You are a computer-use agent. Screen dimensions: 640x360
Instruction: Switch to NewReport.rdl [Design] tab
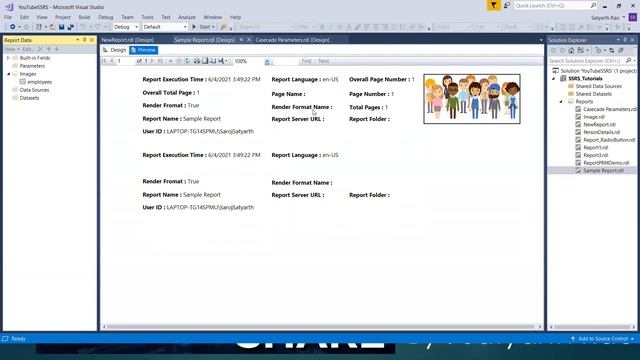tap(127, 40)
